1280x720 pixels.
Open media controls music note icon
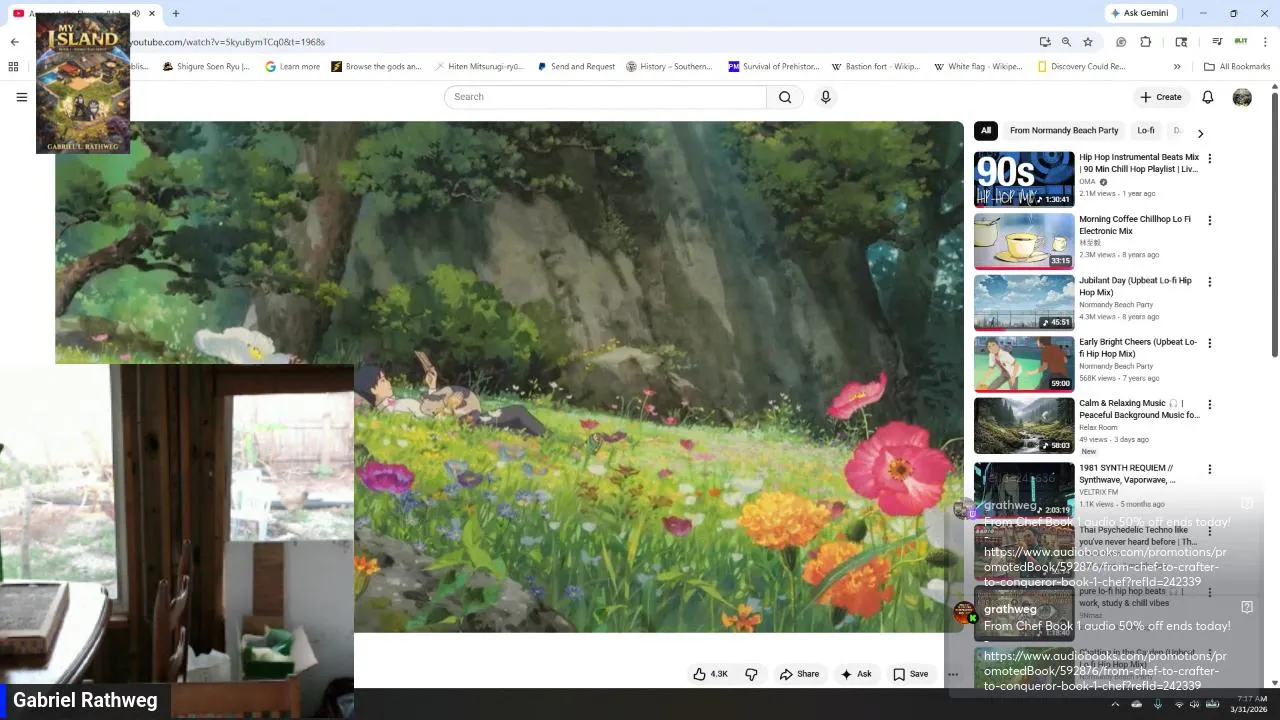1217,42
